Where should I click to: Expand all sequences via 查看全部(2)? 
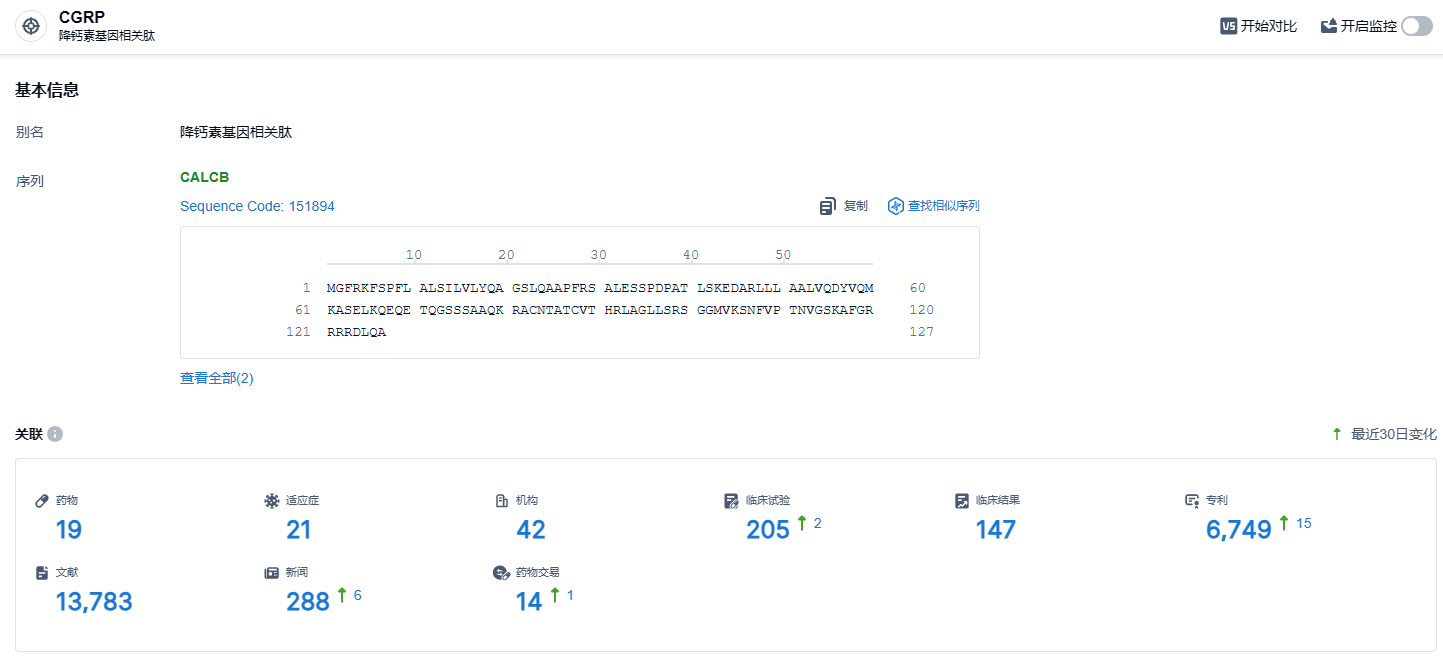coord(217,378)
